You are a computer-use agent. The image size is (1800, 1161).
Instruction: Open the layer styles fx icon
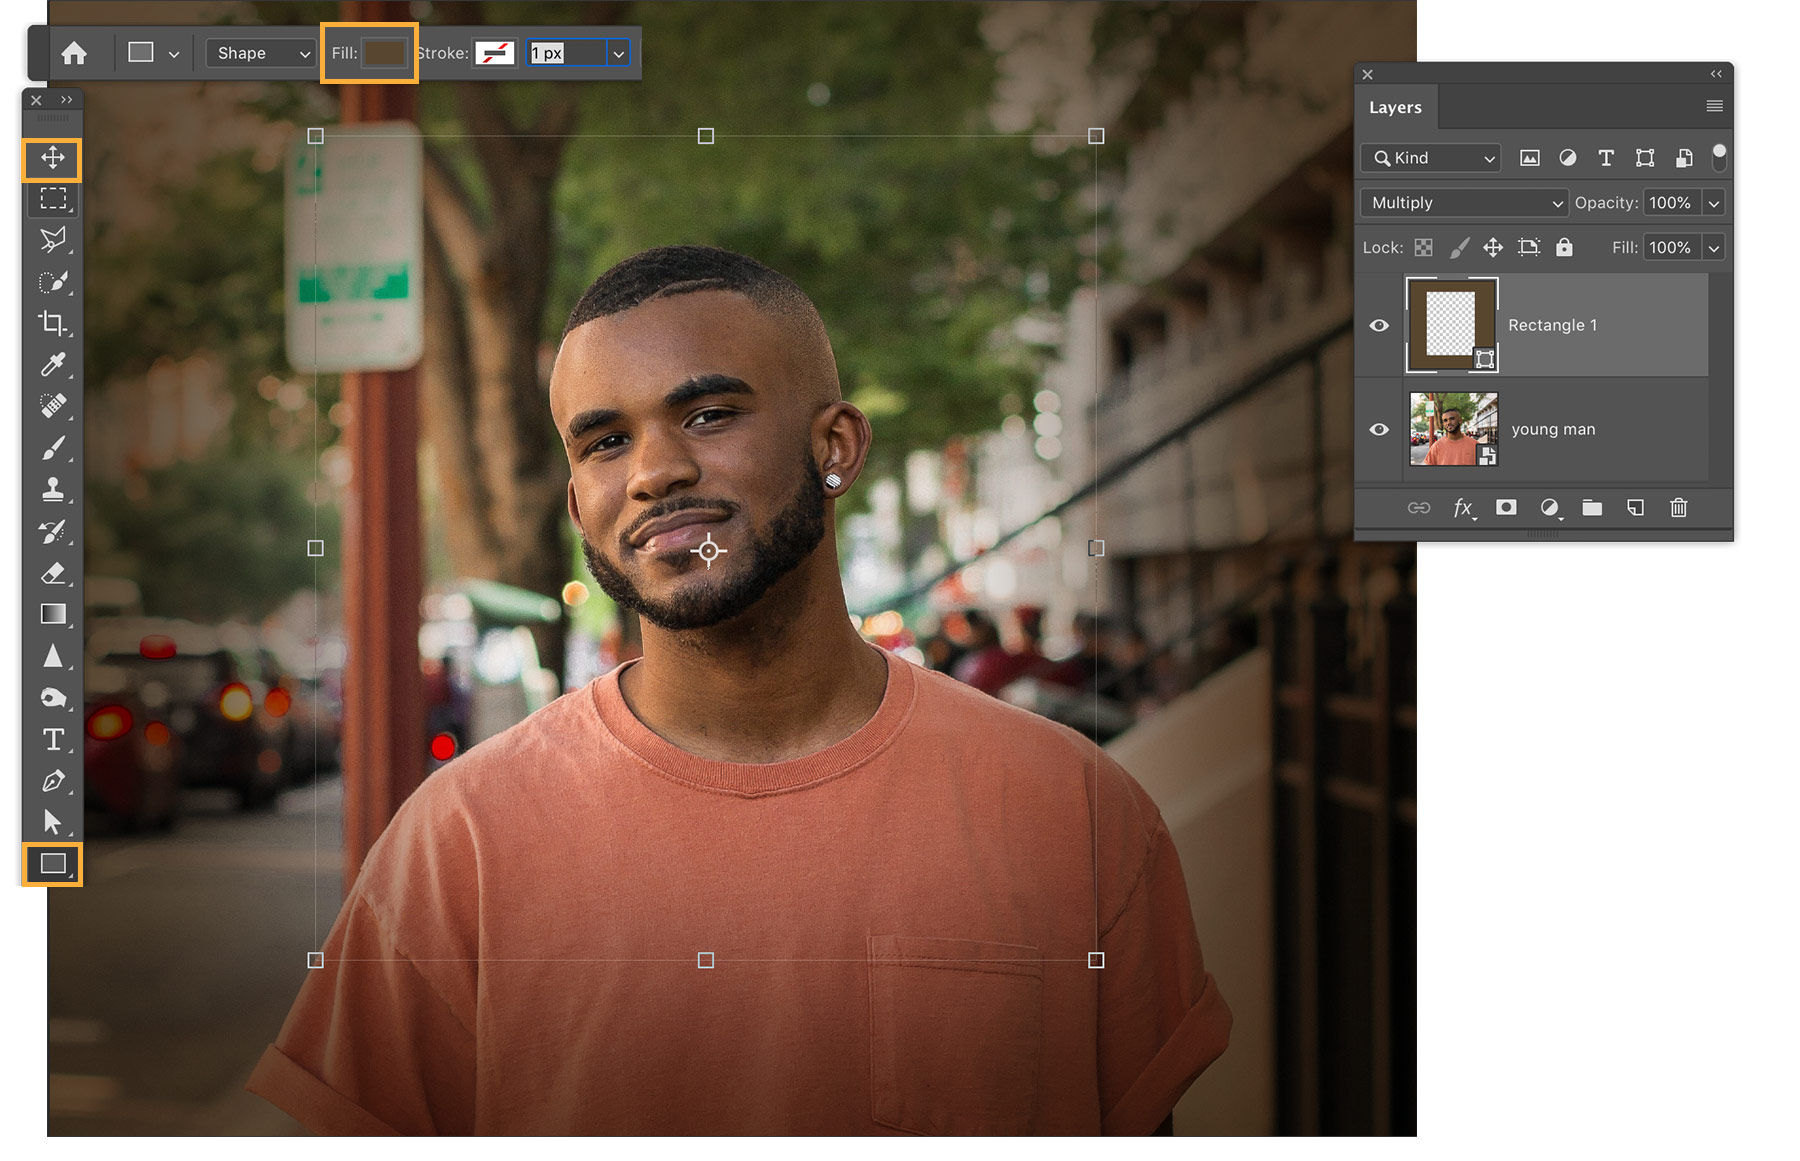point(1464,508)
